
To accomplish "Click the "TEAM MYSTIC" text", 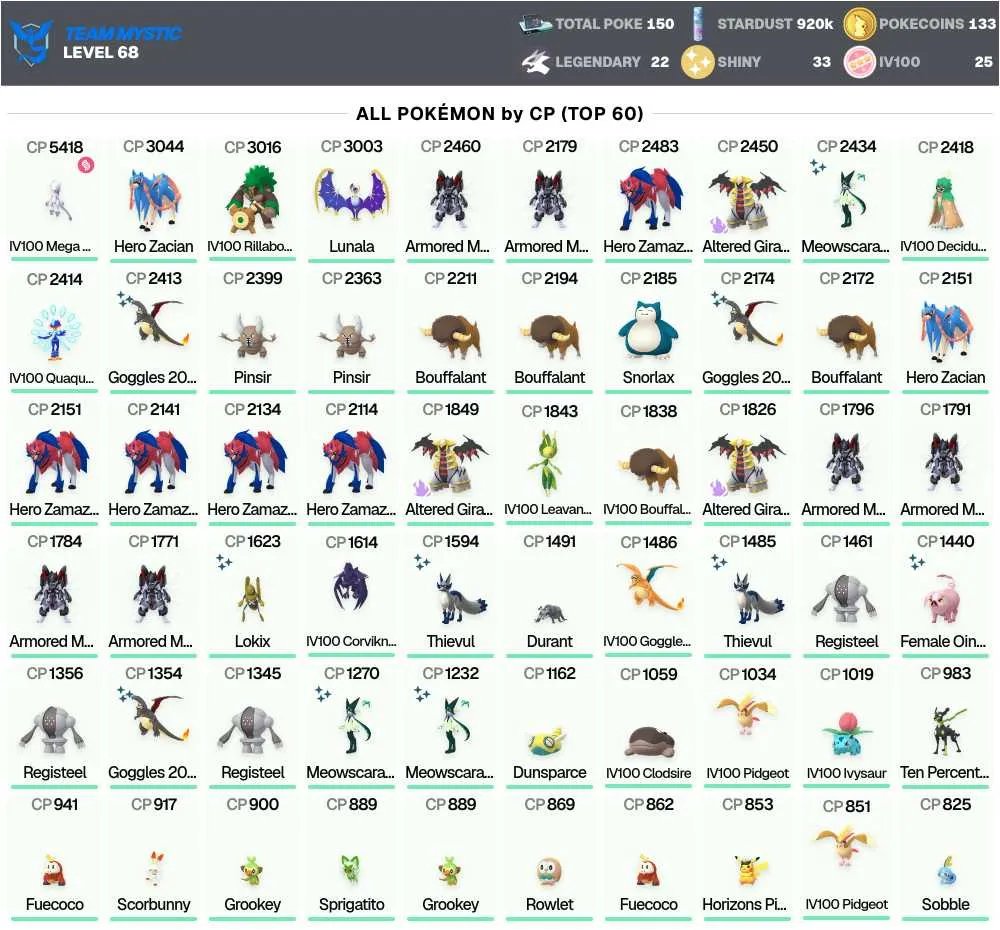I will coord(123,33).
